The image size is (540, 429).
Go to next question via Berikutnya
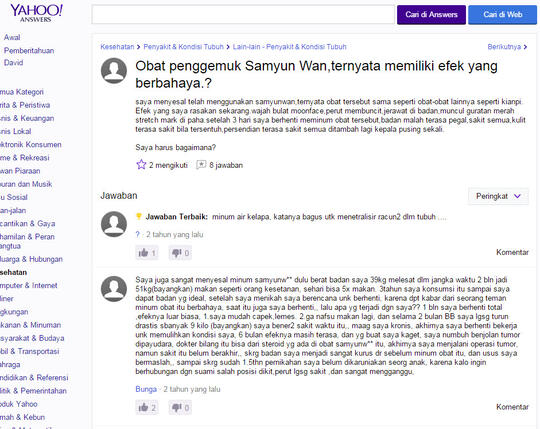507,47
